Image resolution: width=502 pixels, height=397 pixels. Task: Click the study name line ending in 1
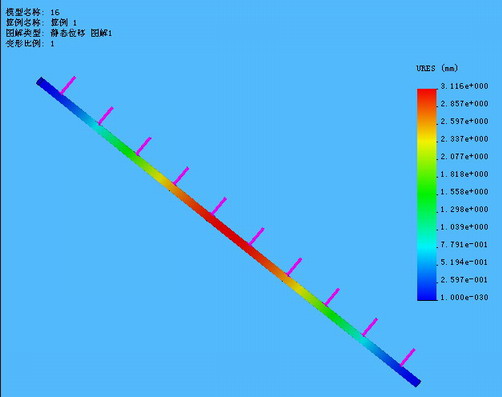pos(41,23)
